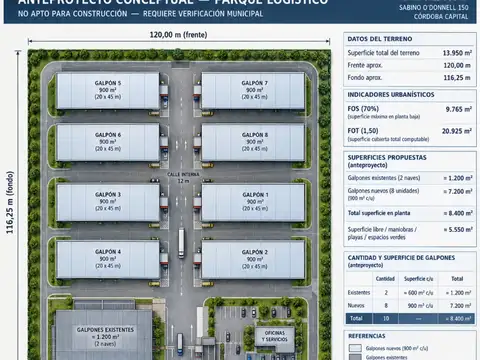This screenshot has height=360, width=480.
Task: Click the 'CANTIDAD Y SUPERFICIE DE GALPONES' heading
Action: [401, 258]
